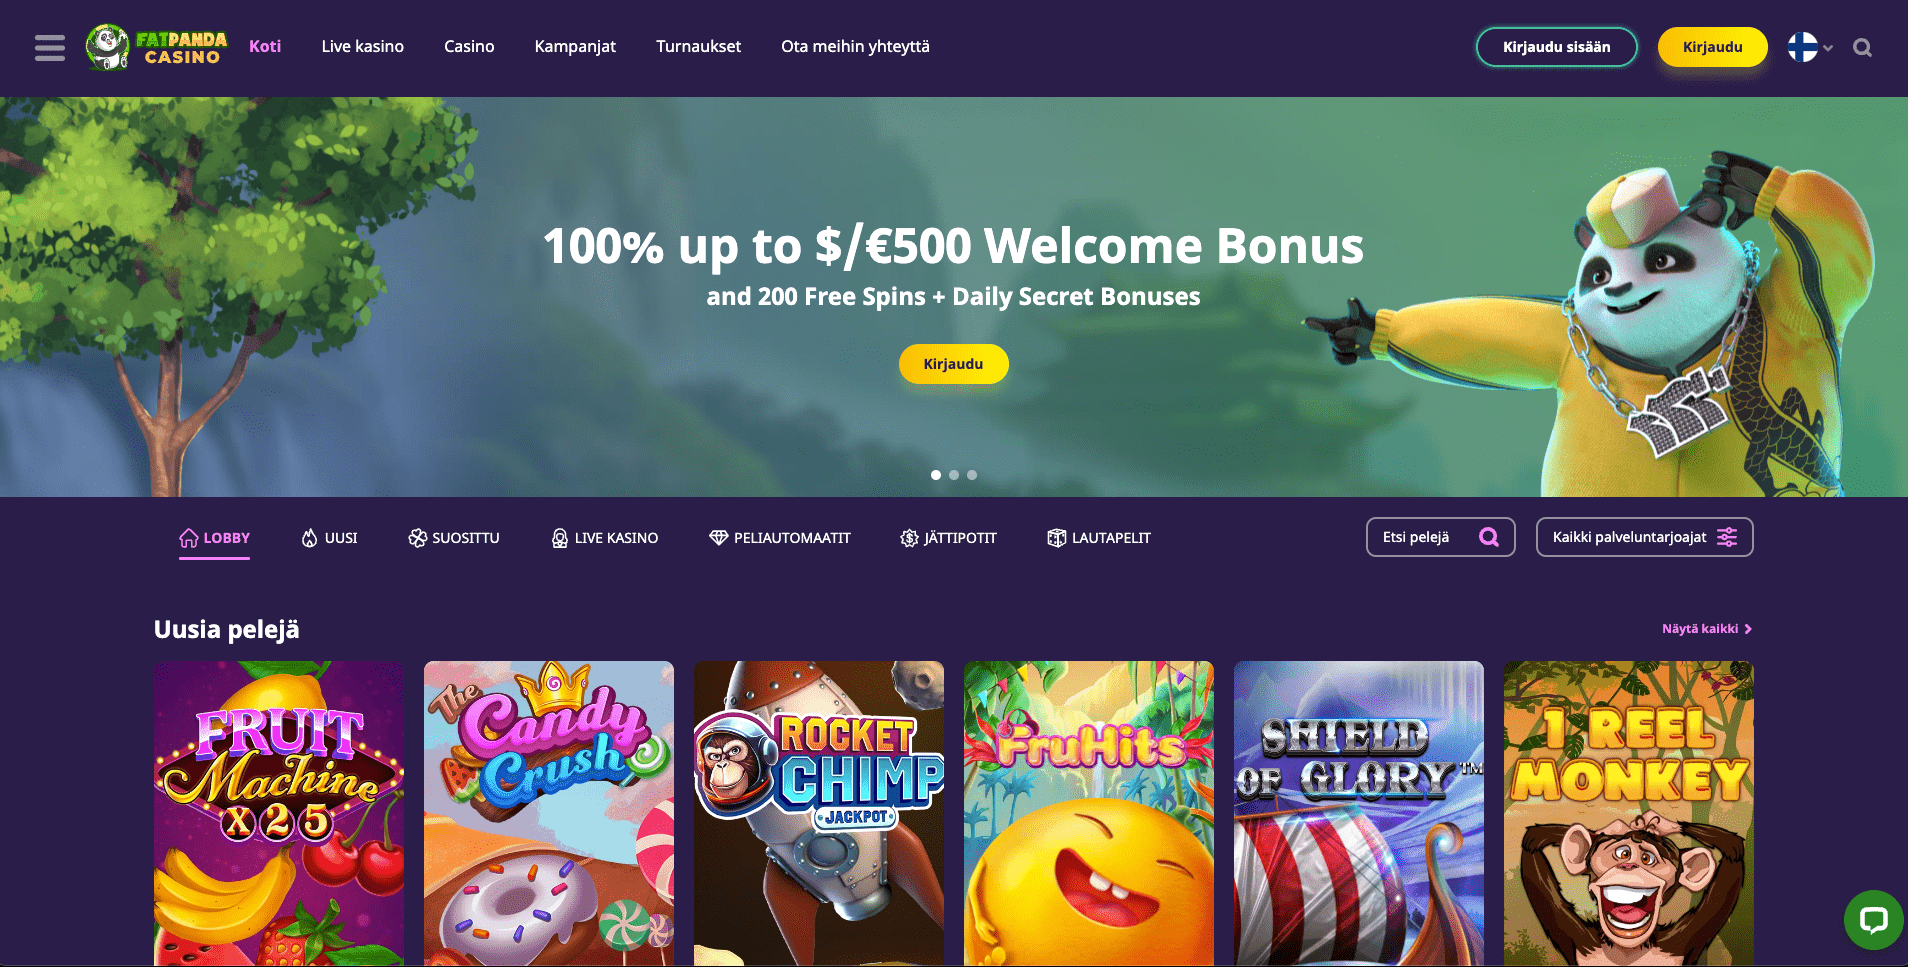The width and height of the screenshot is (1908, 967).
Task: Select the Suosittu clover category
Action: pos(454,538)
